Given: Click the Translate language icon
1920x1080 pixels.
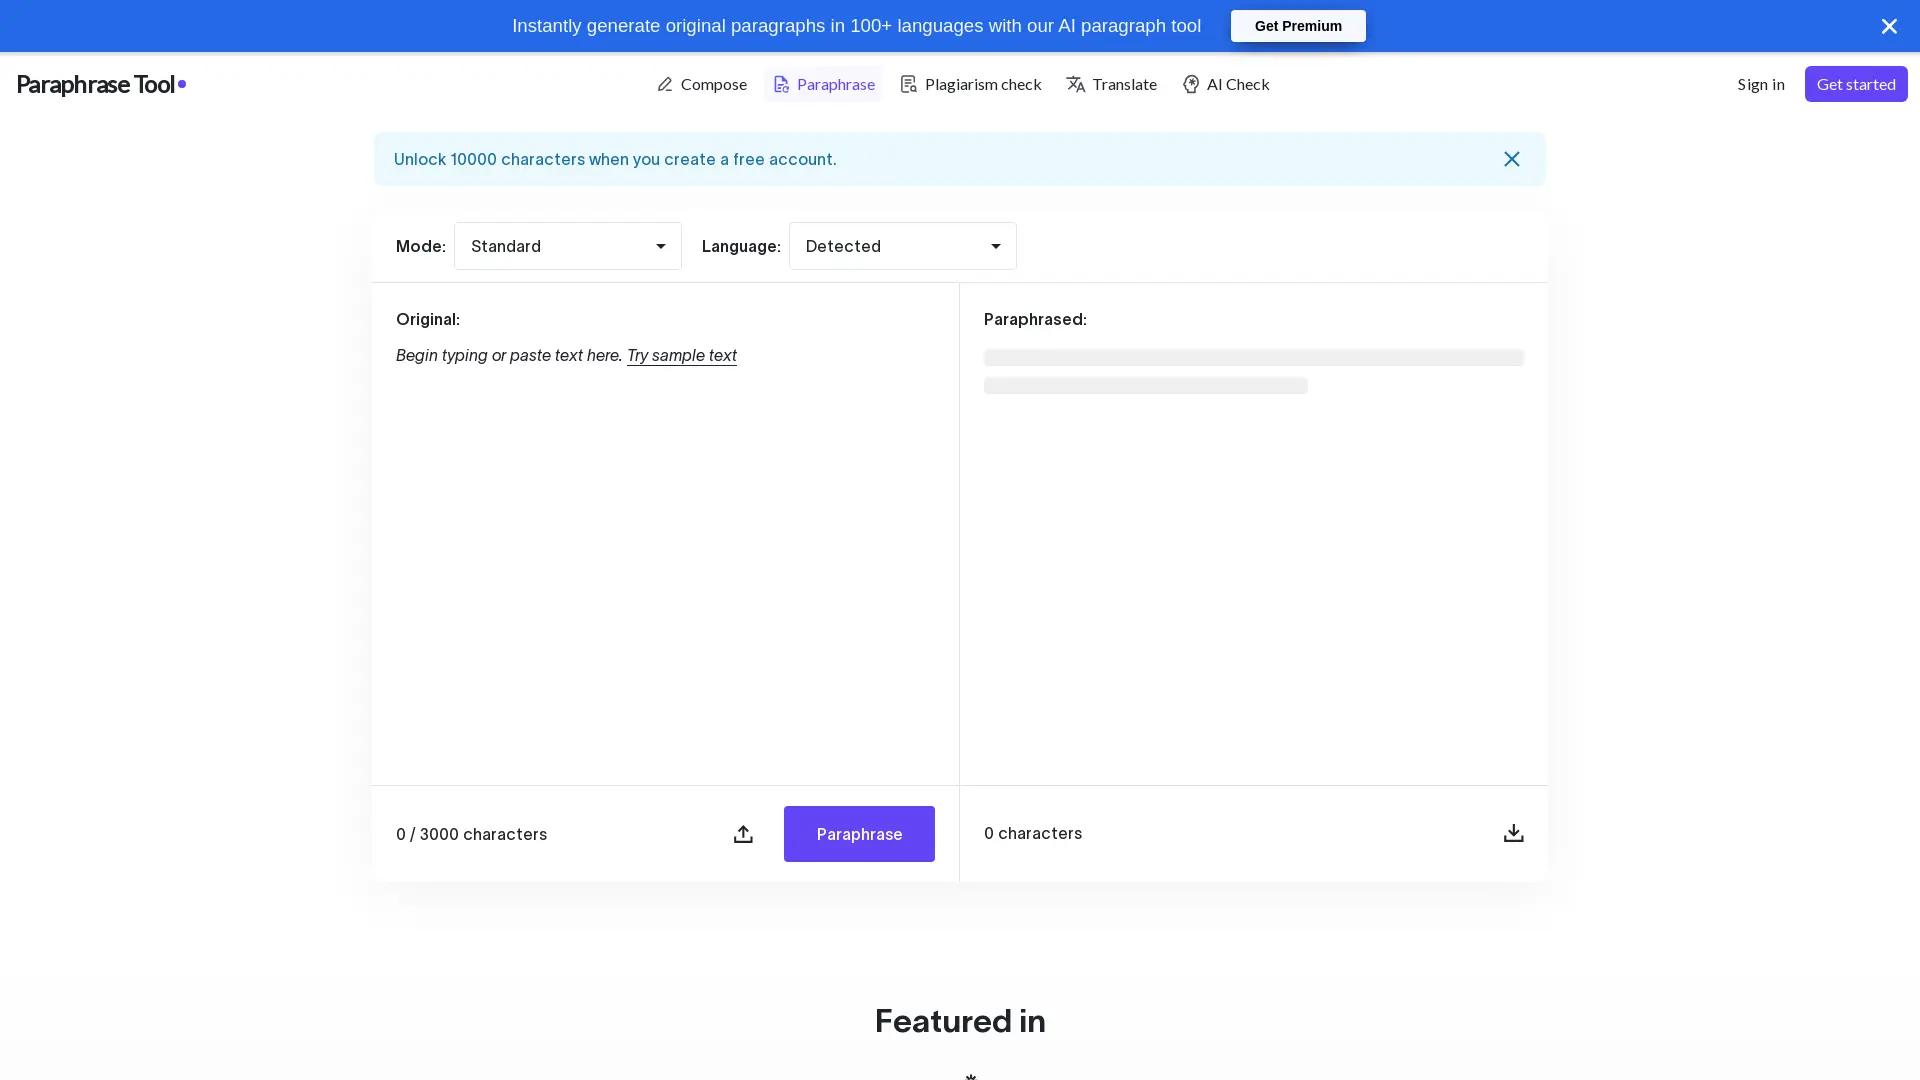Looking at the screenshot, I should [1075, 84].
